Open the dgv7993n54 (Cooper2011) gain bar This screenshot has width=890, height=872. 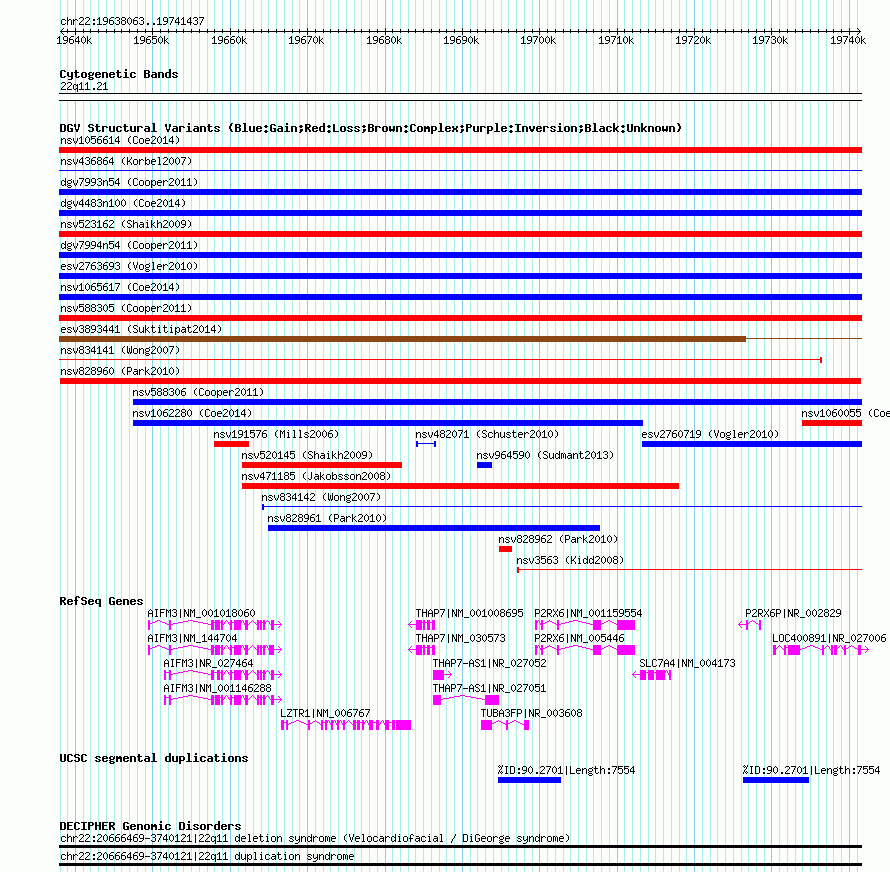tap(460, 192)
